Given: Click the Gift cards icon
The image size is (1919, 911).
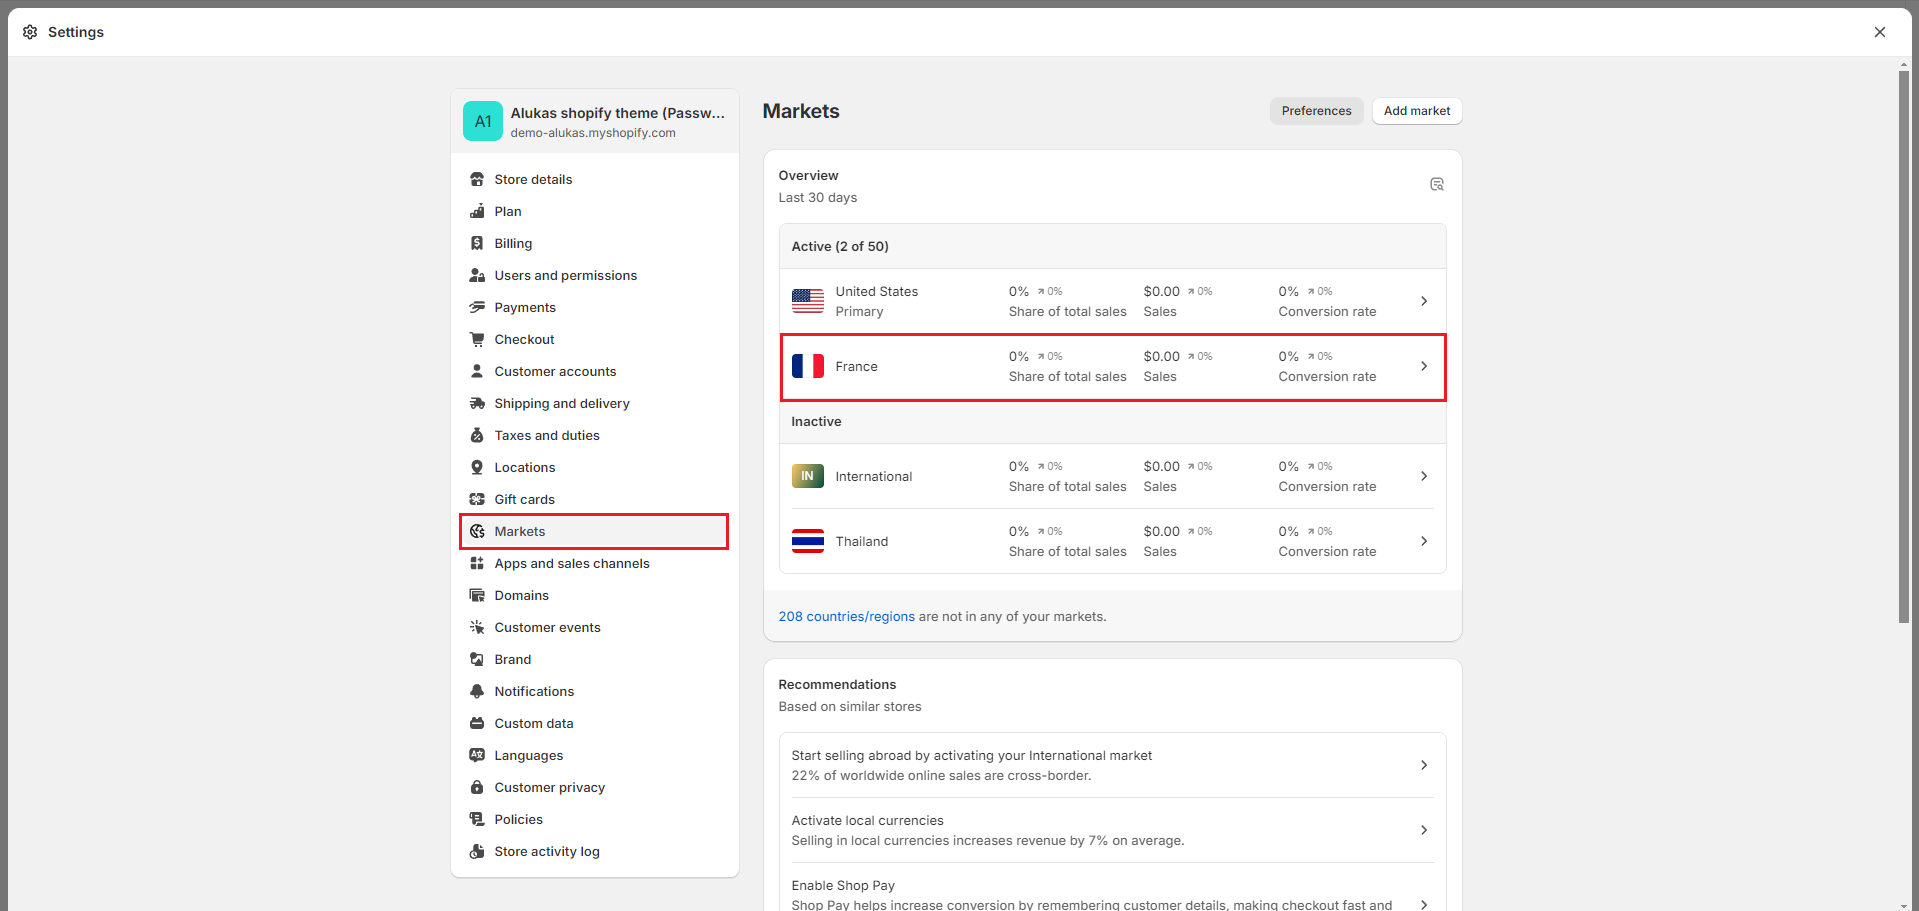Looking at the screenshot, I should click(x=477, y=500).
